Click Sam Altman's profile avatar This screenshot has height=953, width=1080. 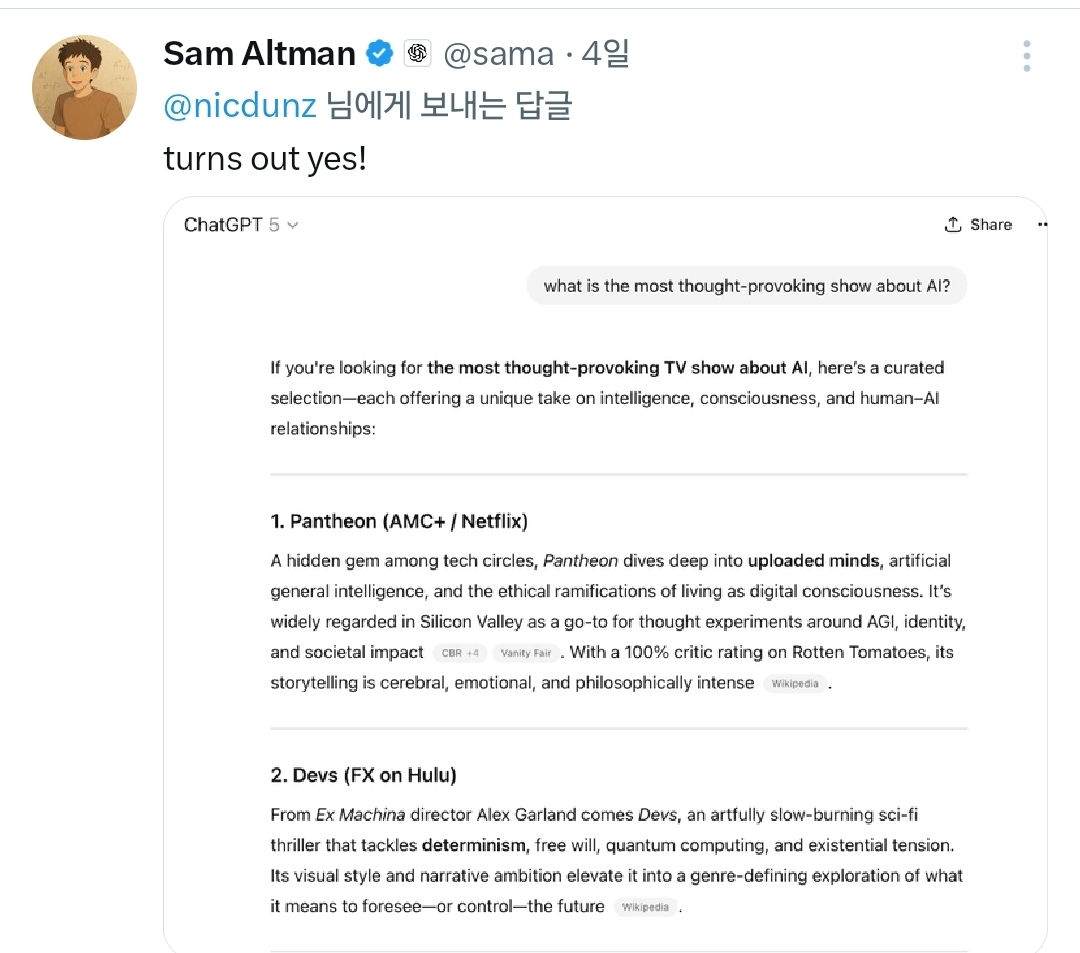84,87
